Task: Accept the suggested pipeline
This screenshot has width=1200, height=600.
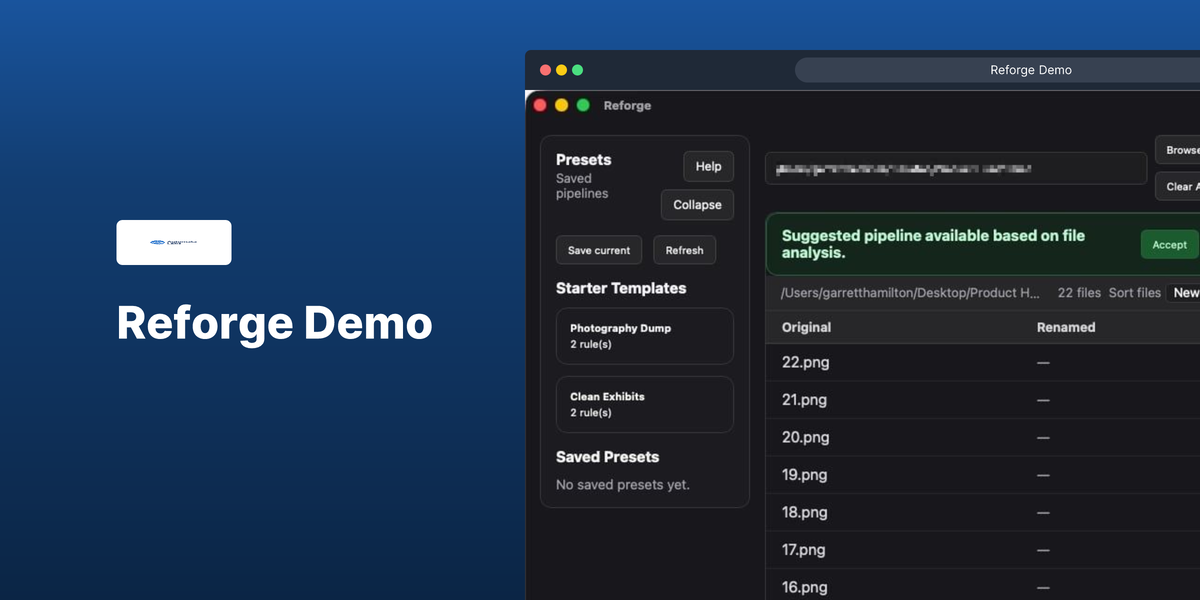Action: 1169,244
